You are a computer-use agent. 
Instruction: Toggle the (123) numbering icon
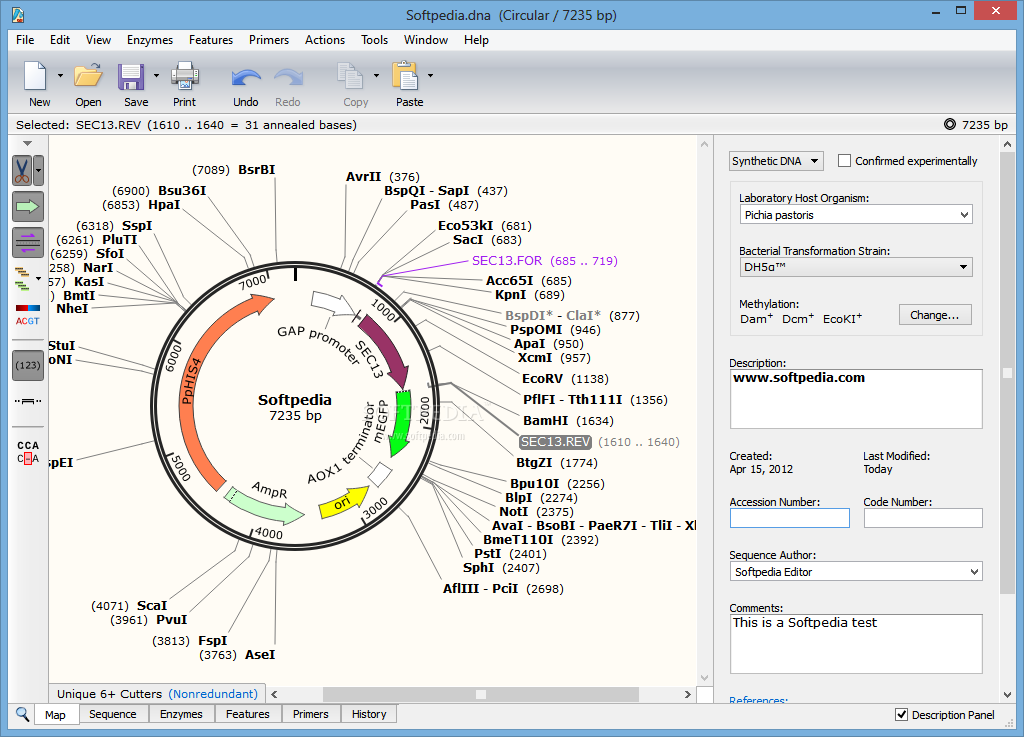27,365
